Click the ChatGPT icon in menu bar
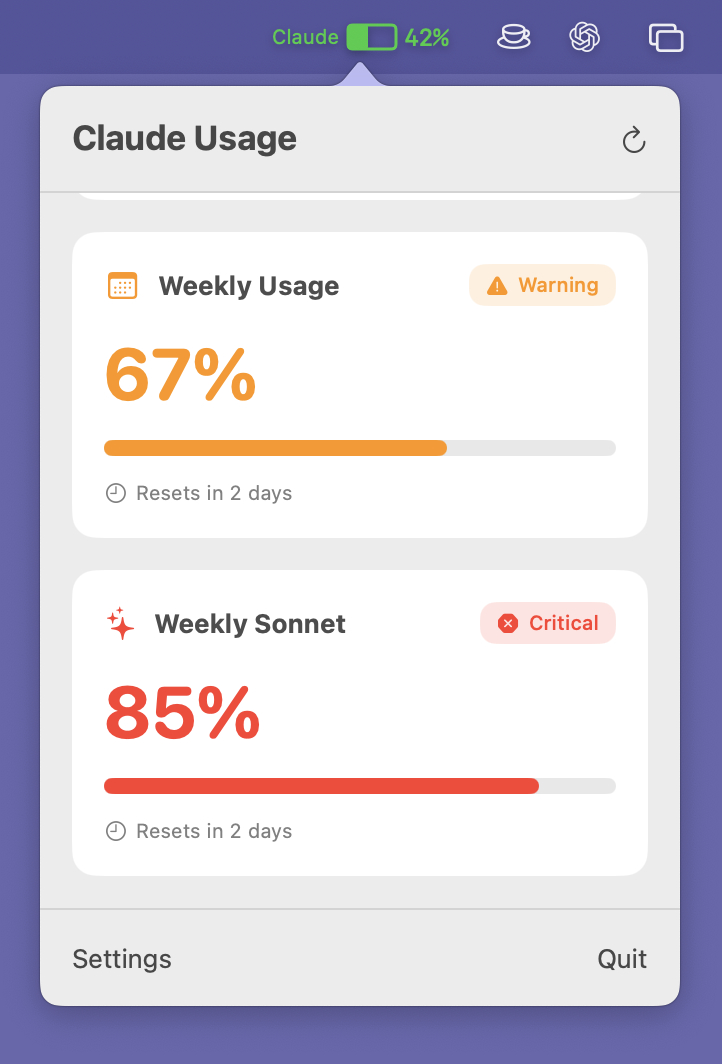Viewport: 722px width, 1064px height. pos(584,38)
